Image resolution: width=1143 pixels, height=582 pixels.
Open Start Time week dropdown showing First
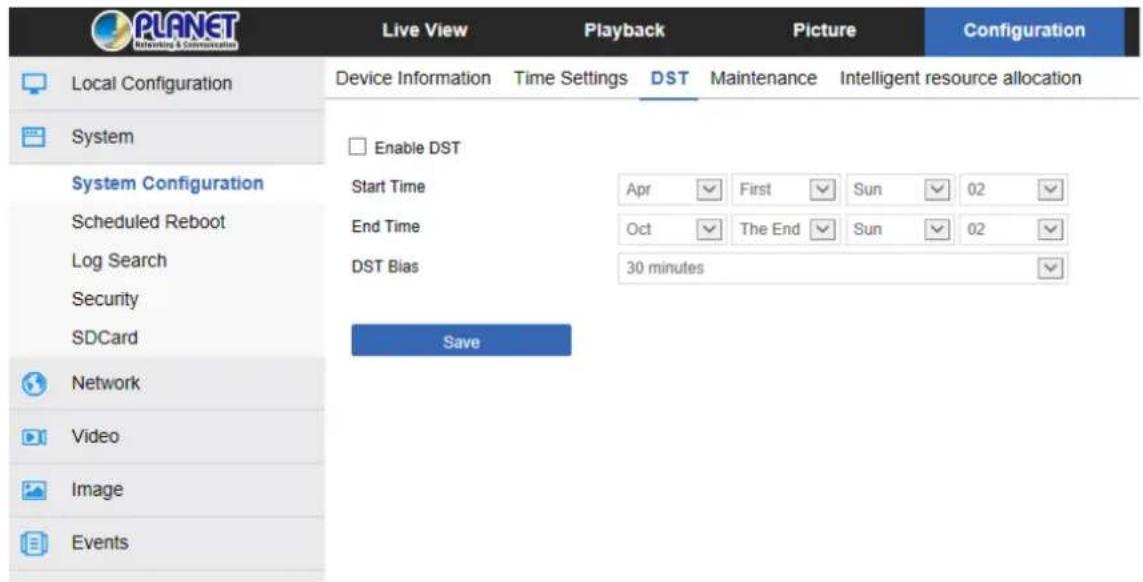(785, 190)
